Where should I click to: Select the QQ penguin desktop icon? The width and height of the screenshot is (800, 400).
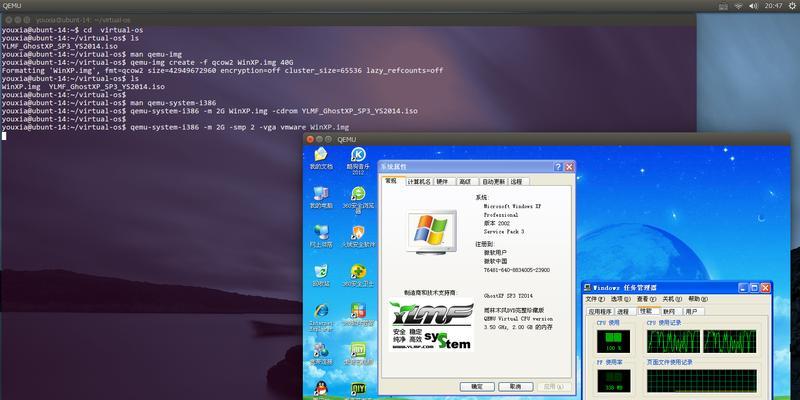(321, 390)
